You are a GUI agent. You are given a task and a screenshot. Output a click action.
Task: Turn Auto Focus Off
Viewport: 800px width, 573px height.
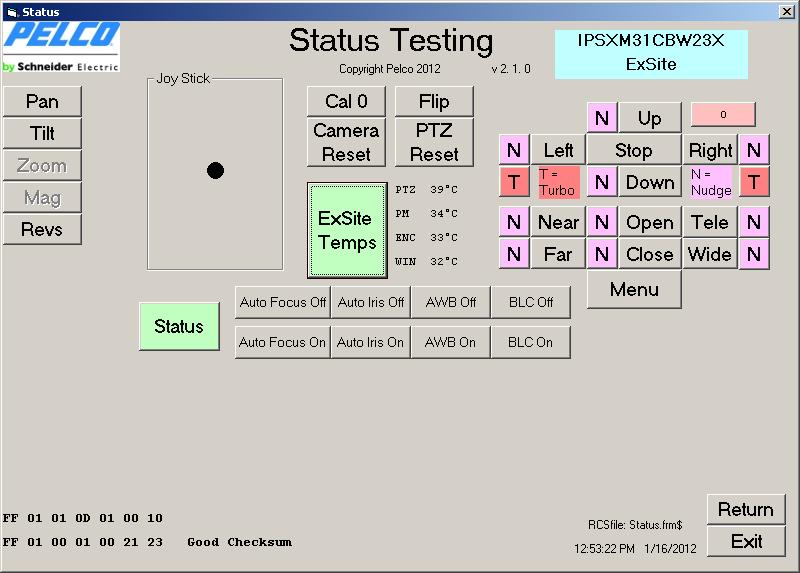pyautogui.click(x=283, y=302)
